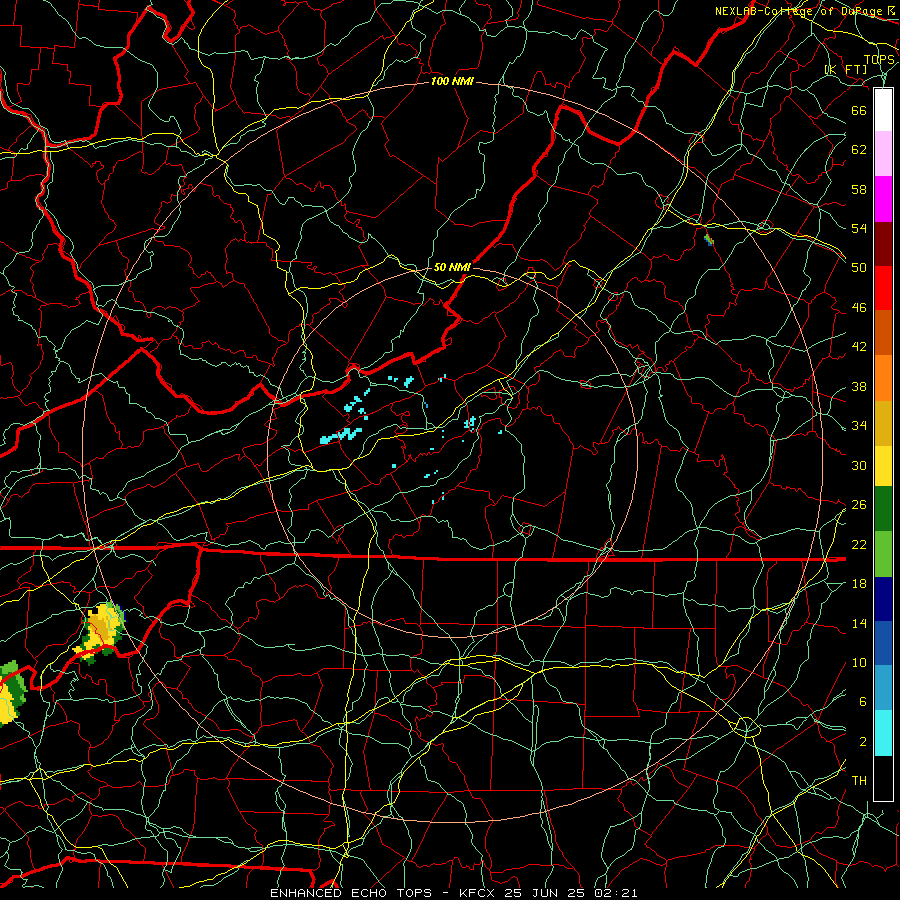The image size is (900, 900).
Task: Click the "42" legend value
Action: pyautogui.click(x=859, y=347)
